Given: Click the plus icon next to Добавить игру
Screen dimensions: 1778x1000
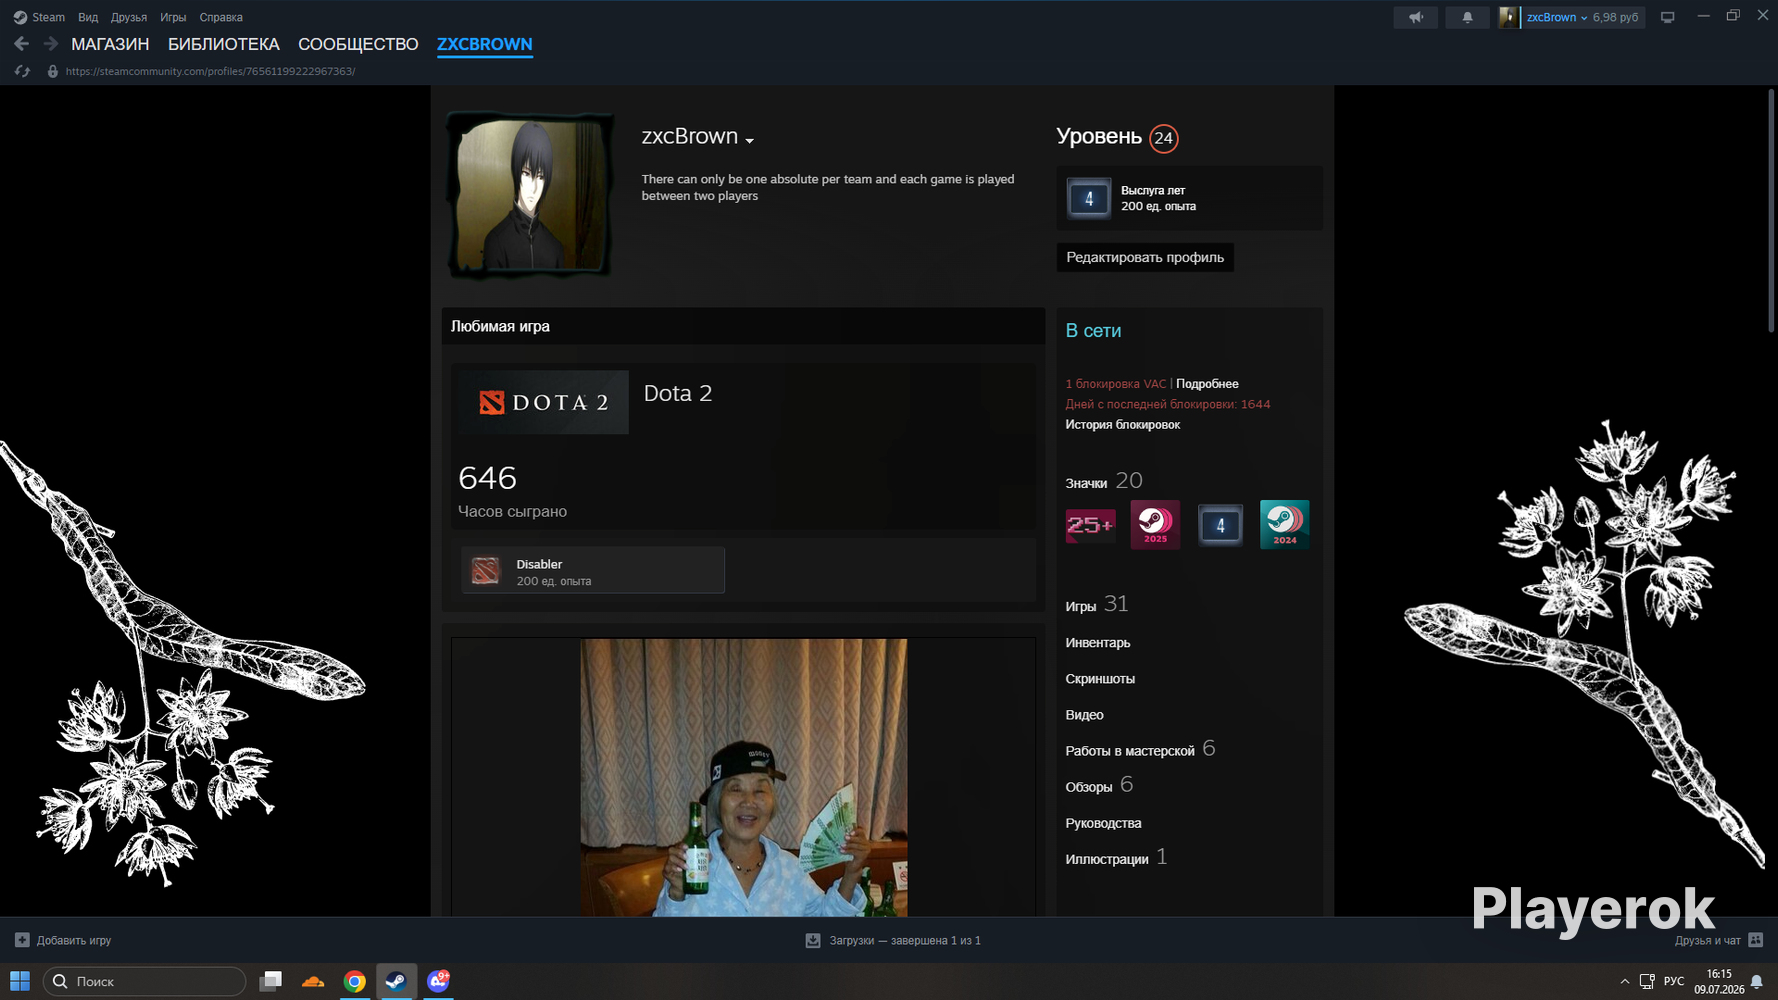Looking at the screenshot, I should point(22,940).
